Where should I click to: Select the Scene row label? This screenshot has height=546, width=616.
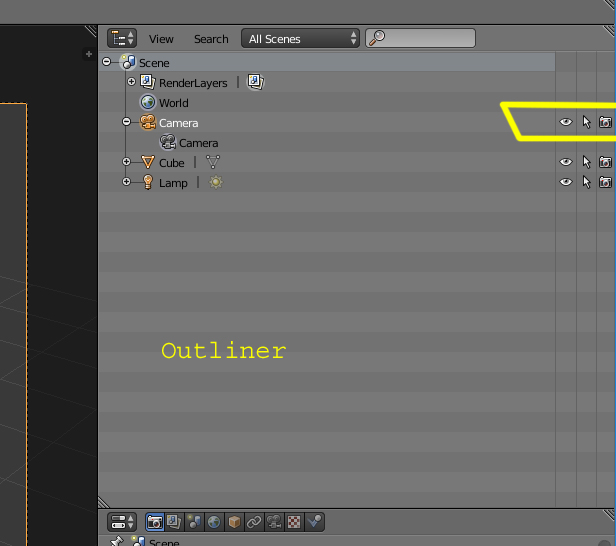tap(154, 63)
